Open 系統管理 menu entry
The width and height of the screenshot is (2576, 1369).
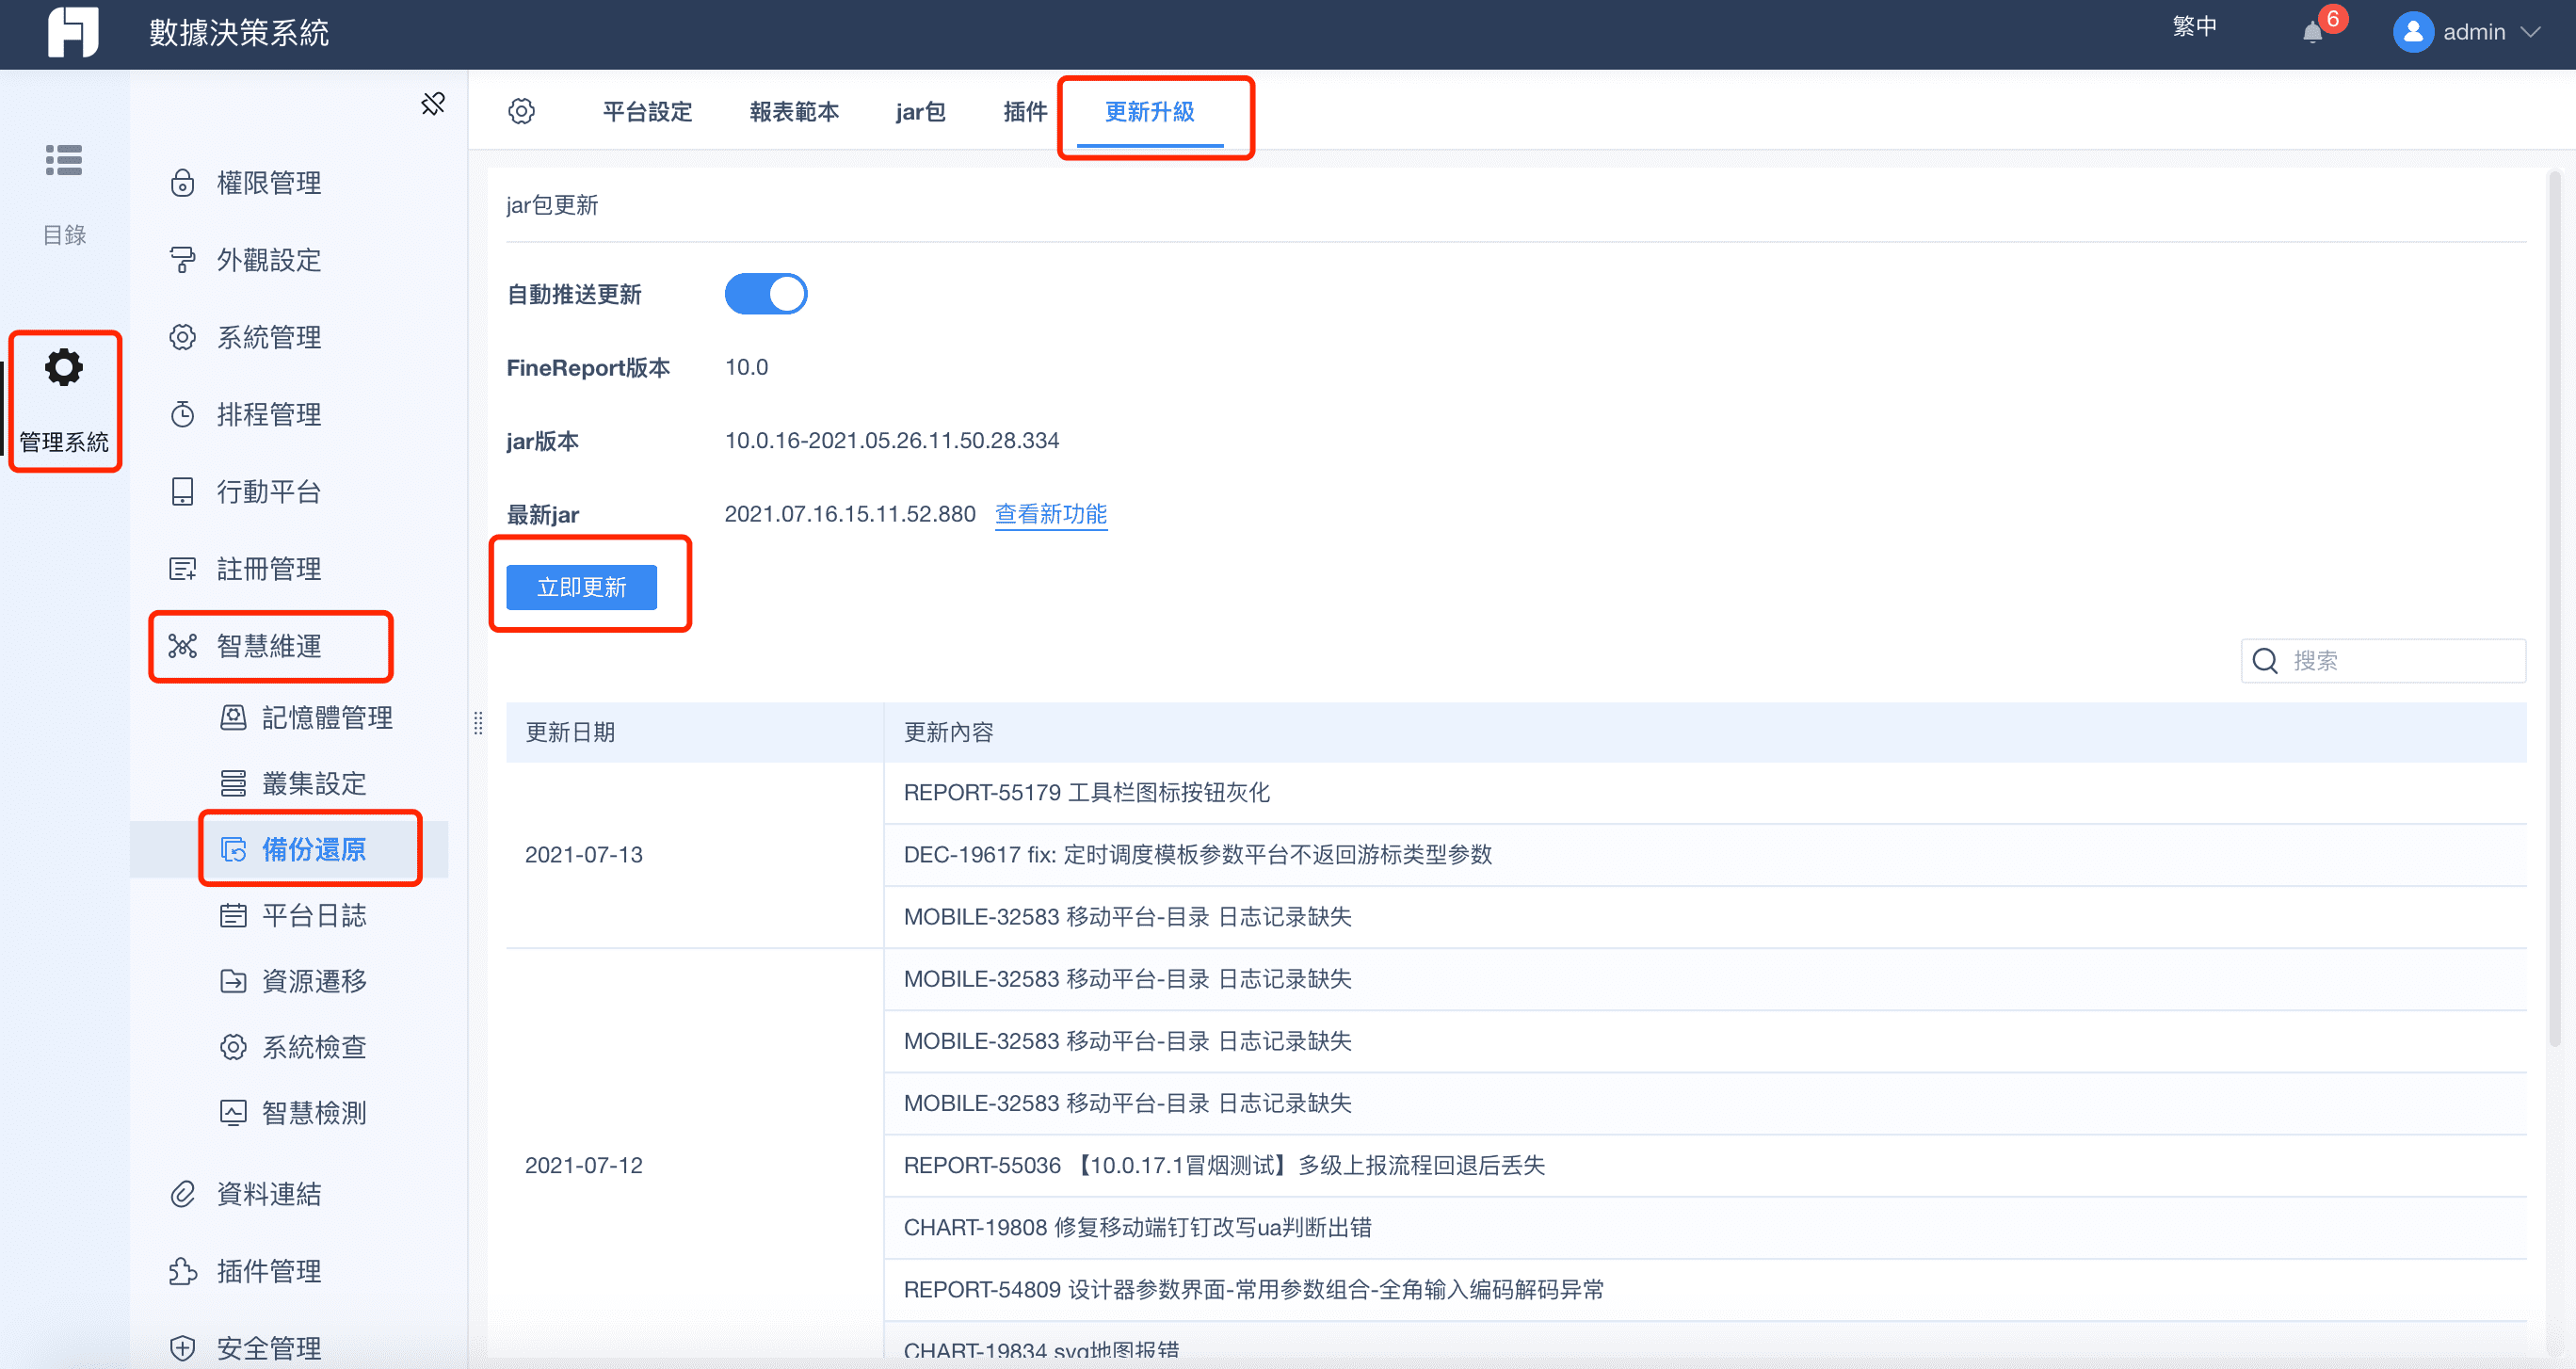coord(269,337)
